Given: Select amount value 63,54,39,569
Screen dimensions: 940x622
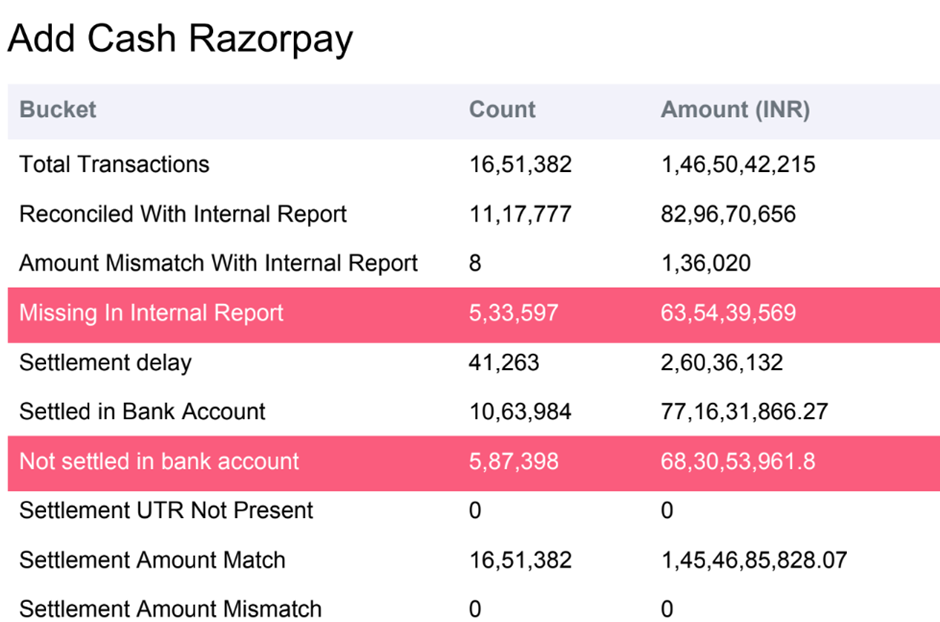Looking at the screenshot, I should click(728, 313).
